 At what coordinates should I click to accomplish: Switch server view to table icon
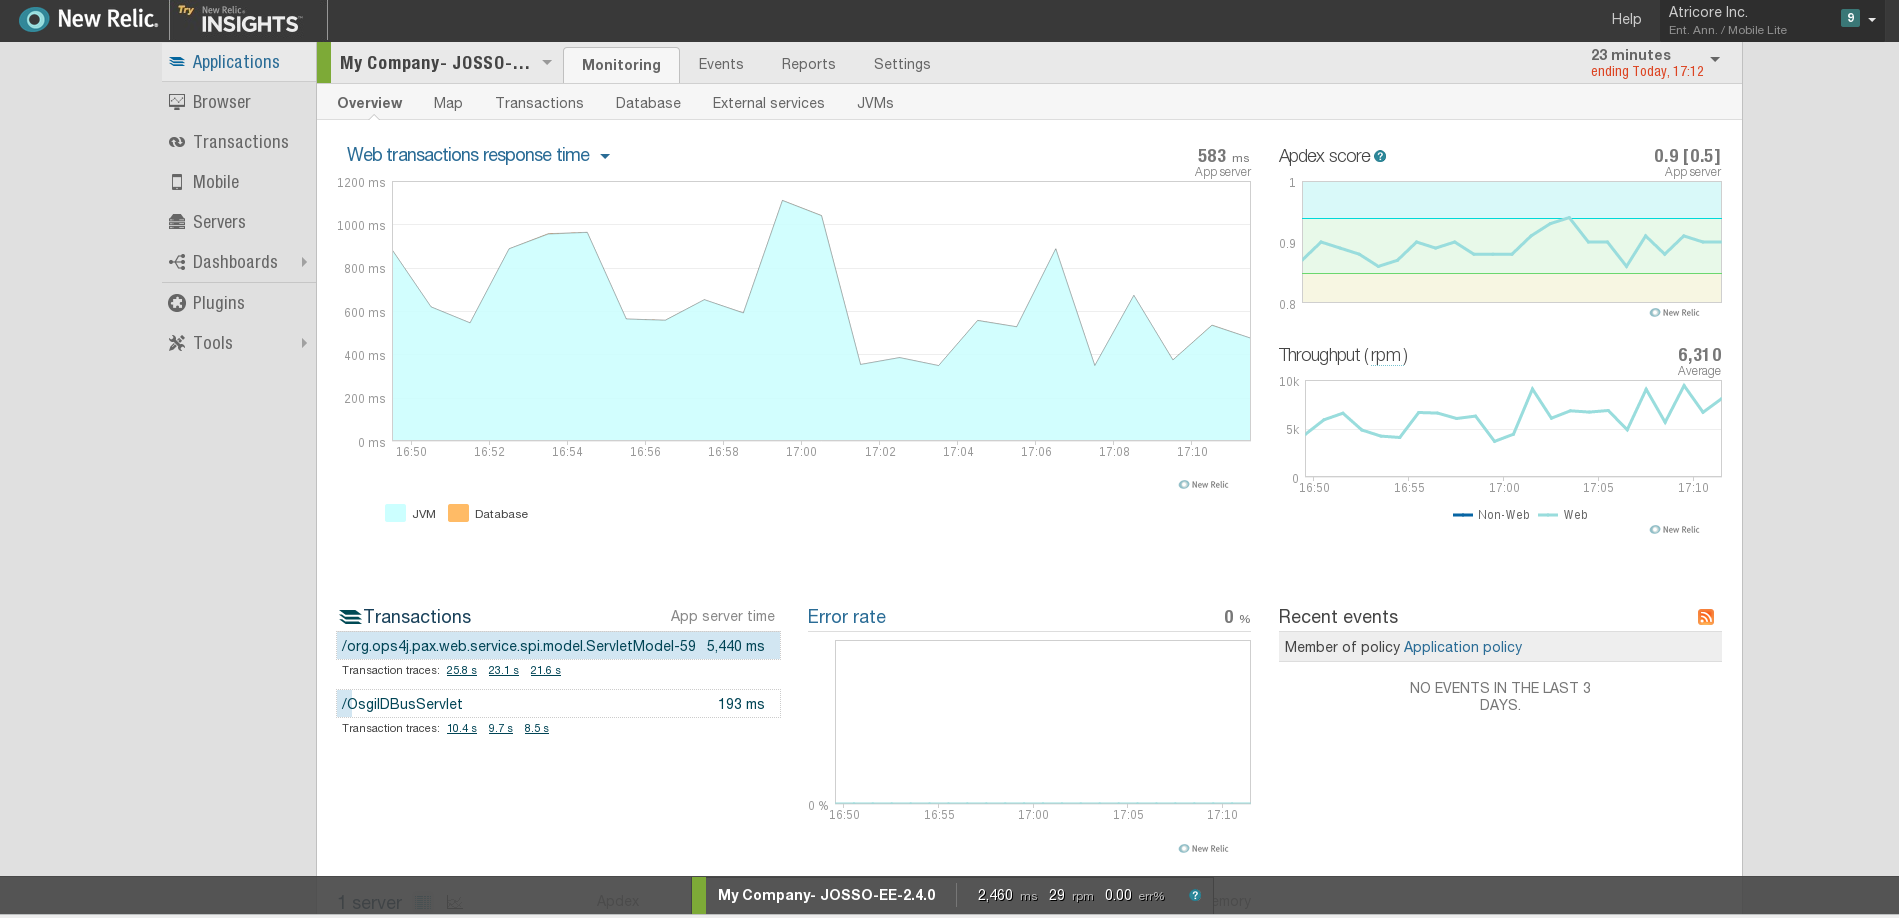click(x=424, y=902)
